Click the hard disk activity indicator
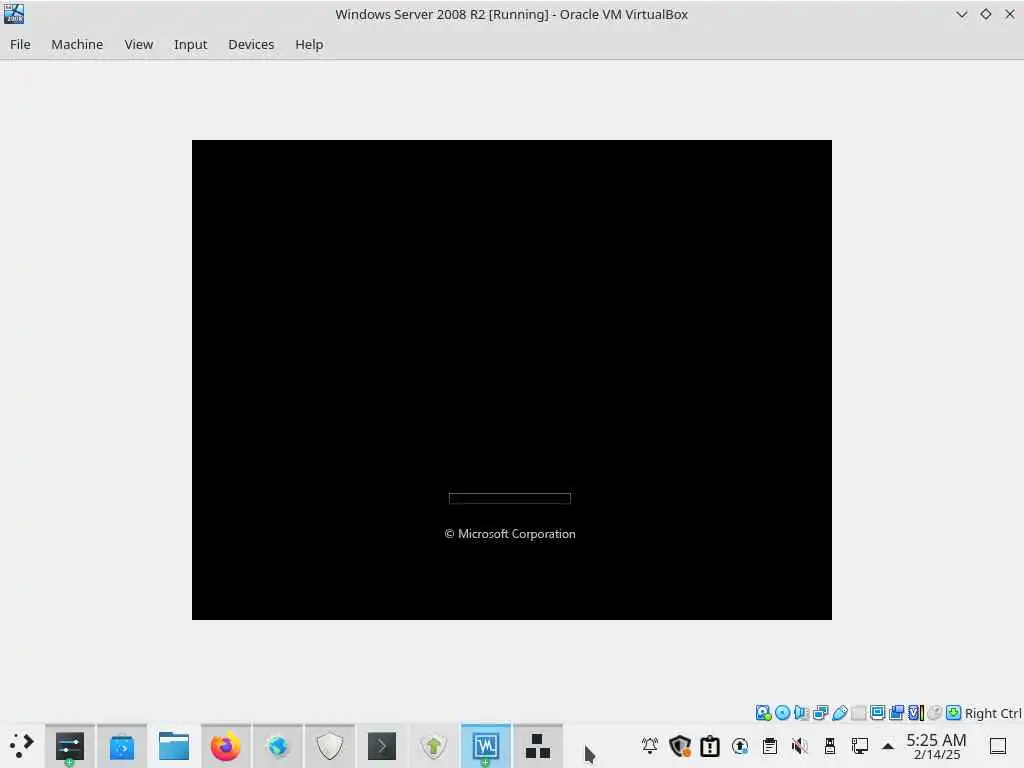Image resolution: width=1024 pixels, height=768 pixels. click(x=763, y=712)
